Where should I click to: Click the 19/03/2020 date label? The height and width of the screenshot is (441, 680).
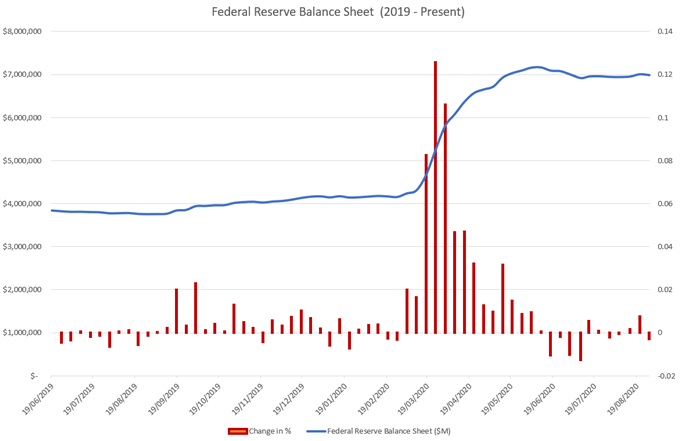point(413,399)
